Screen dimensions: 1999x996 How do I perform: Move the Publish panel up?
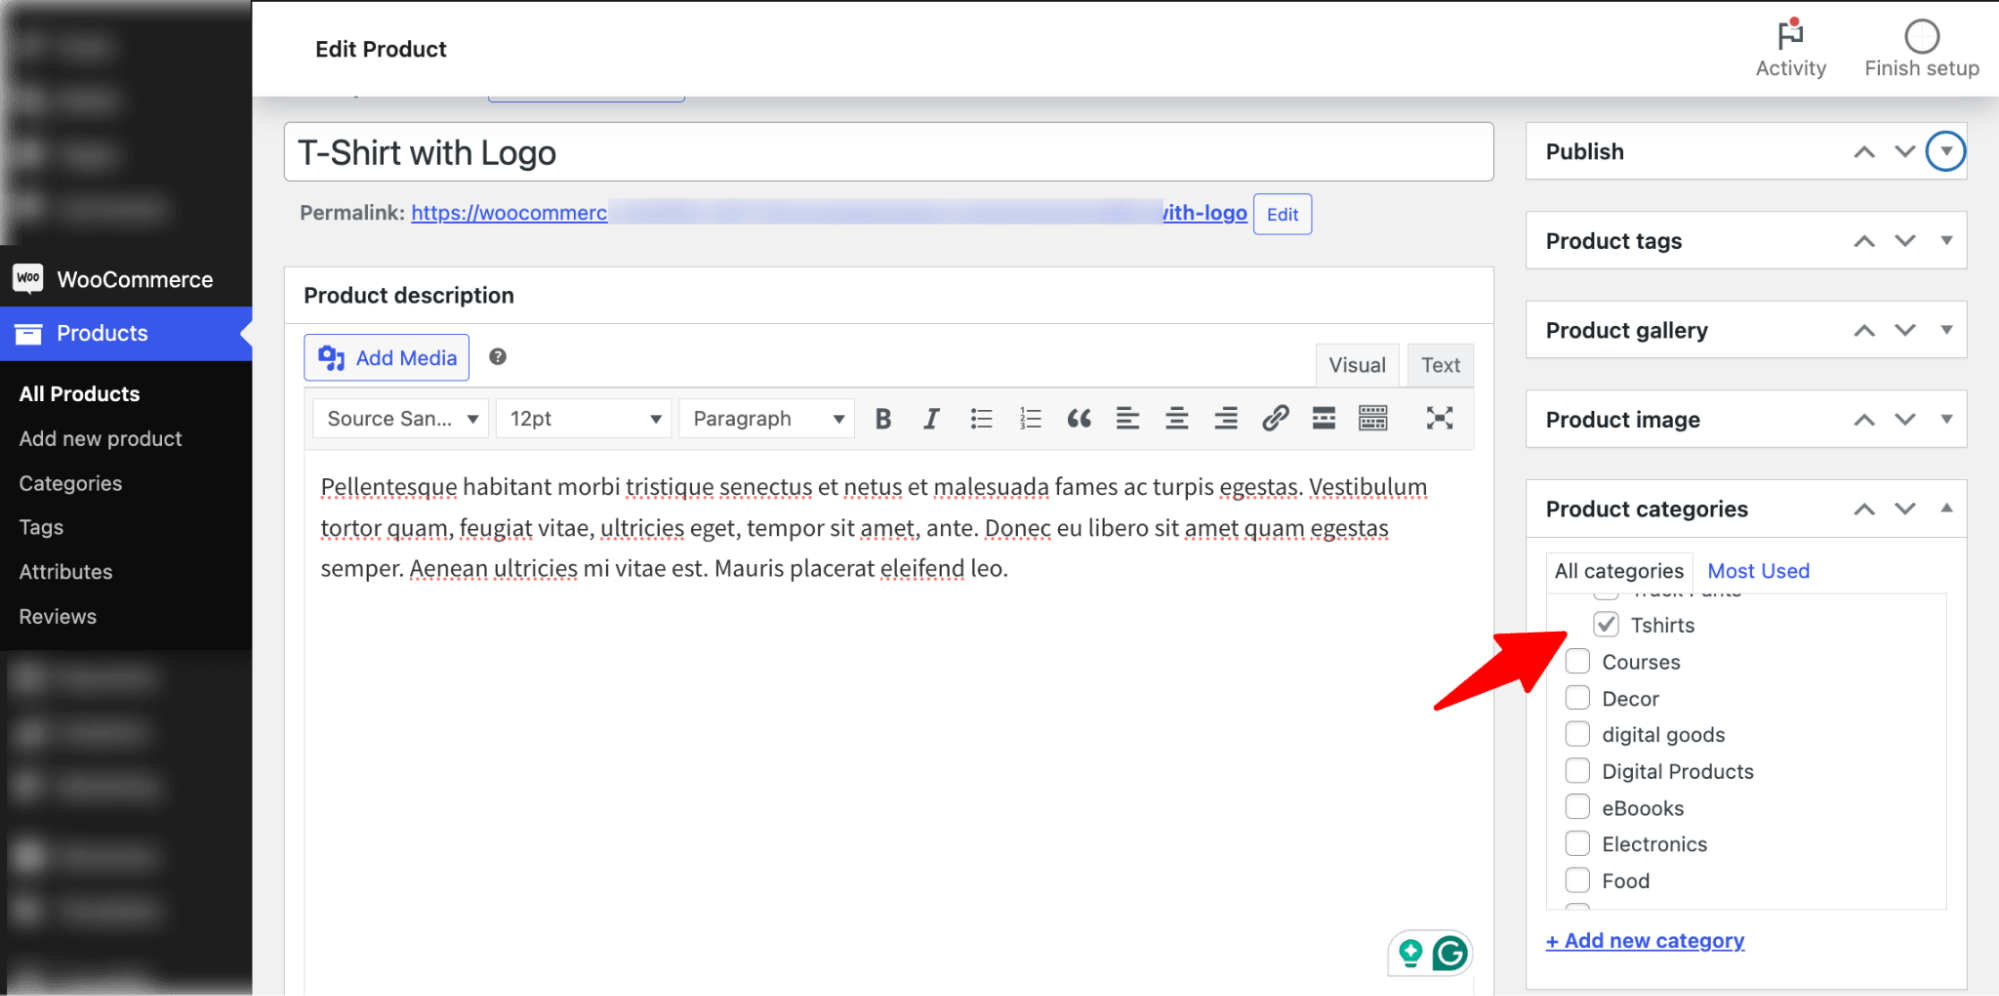[x=1864, y=152]
